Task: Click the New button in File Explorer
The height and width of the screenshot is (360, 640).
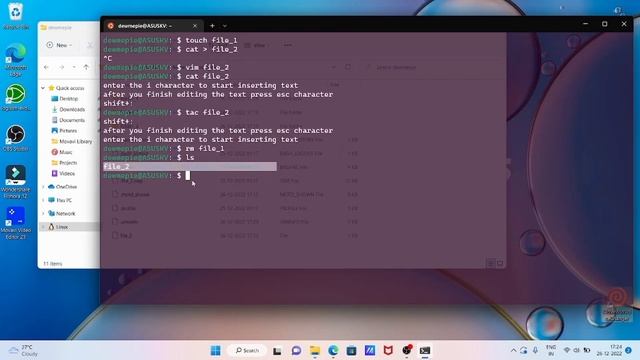Action: (x=59, y=45)
